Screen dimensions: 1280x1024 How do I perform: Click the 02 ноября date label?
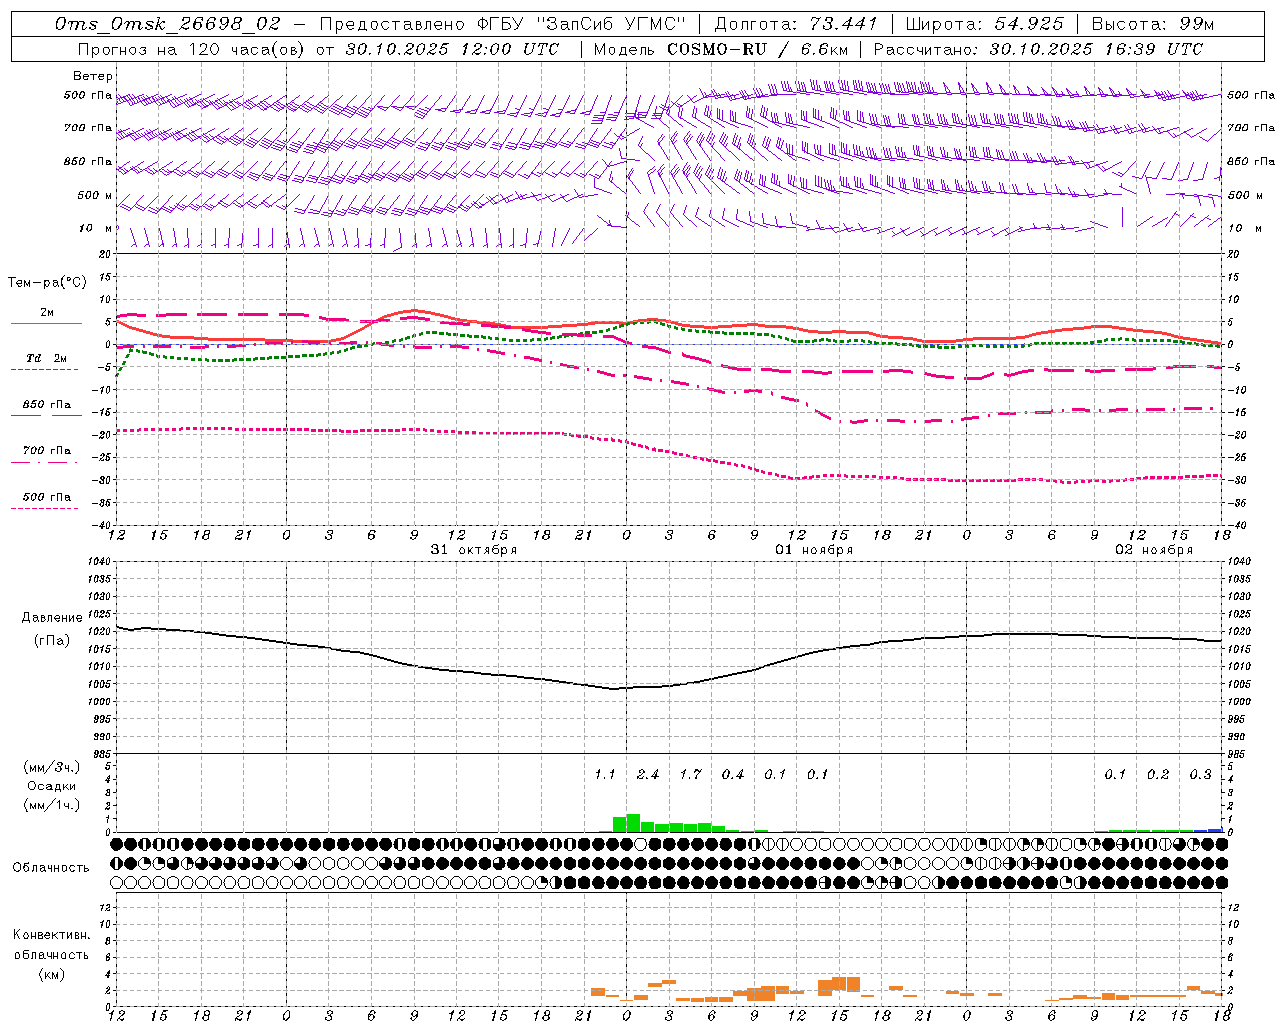coord(1154,550)
